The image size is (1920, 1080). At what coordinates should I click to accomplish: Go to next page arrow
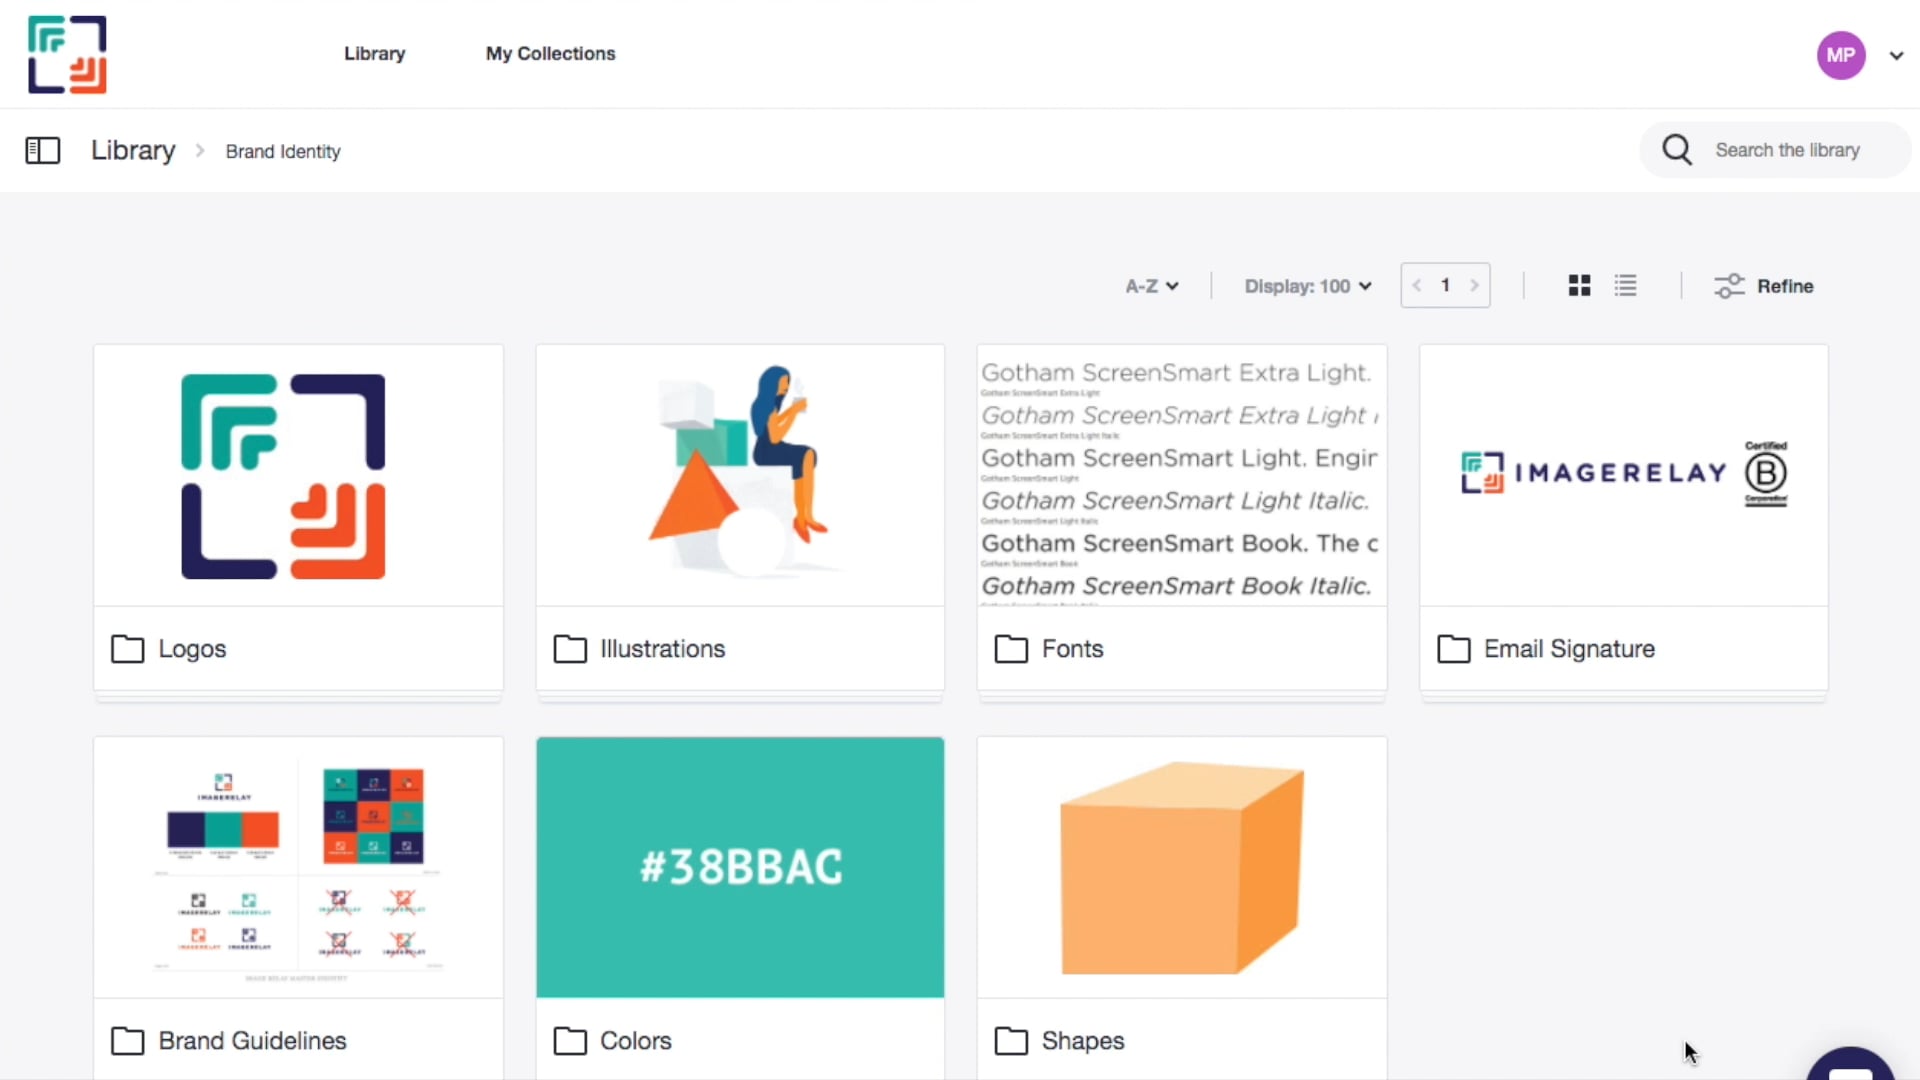pyautogui.click(x=1474, y=286)
